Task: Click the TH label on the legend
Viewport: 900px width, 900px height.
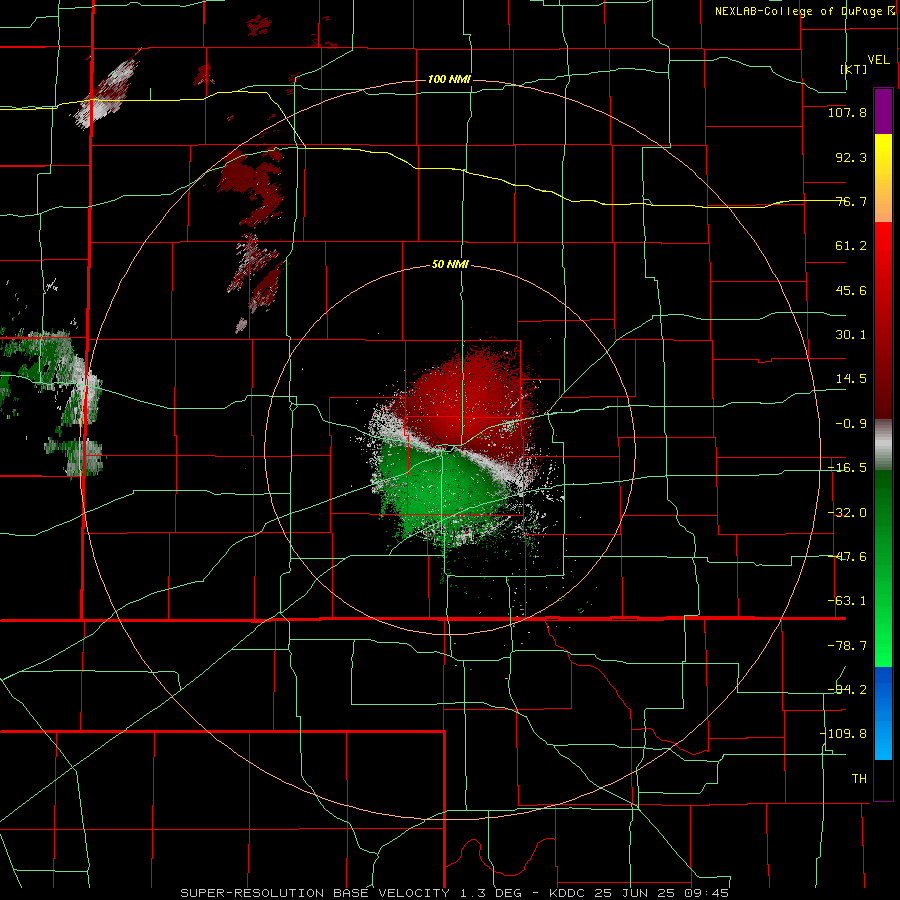Action: click(x=859, y=779)
